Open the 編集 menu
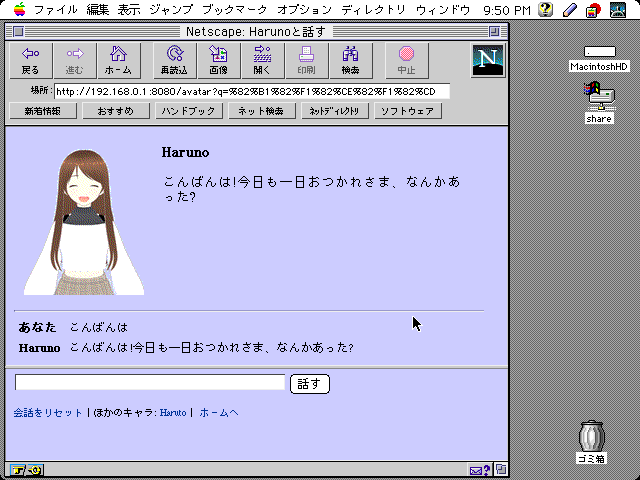 click(x=98, y=10)
